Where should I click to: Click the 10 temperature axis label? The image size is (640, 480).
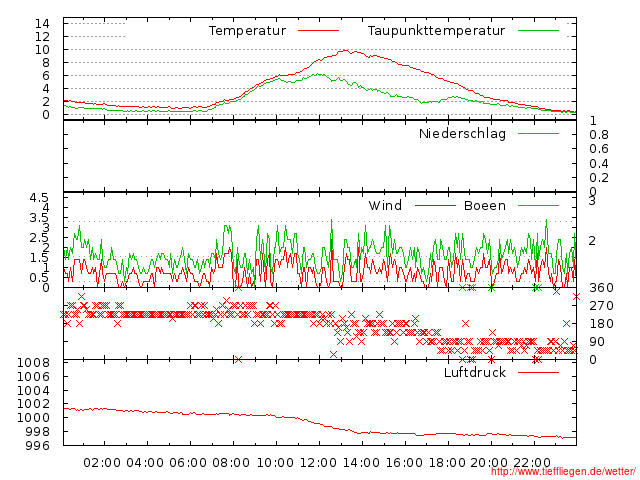42,50
